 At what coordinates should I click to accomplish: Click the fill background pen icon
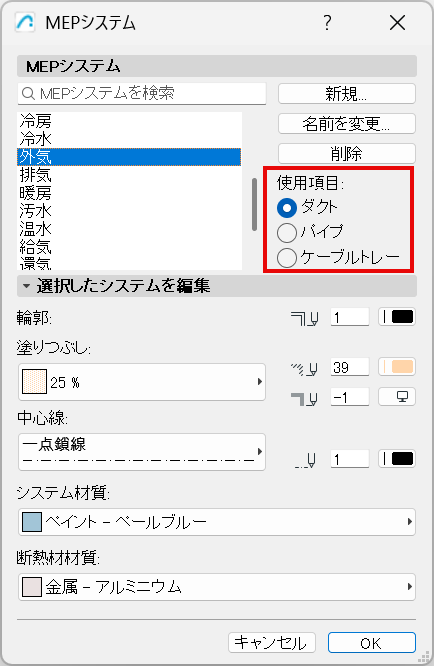(x=305, y=399)
